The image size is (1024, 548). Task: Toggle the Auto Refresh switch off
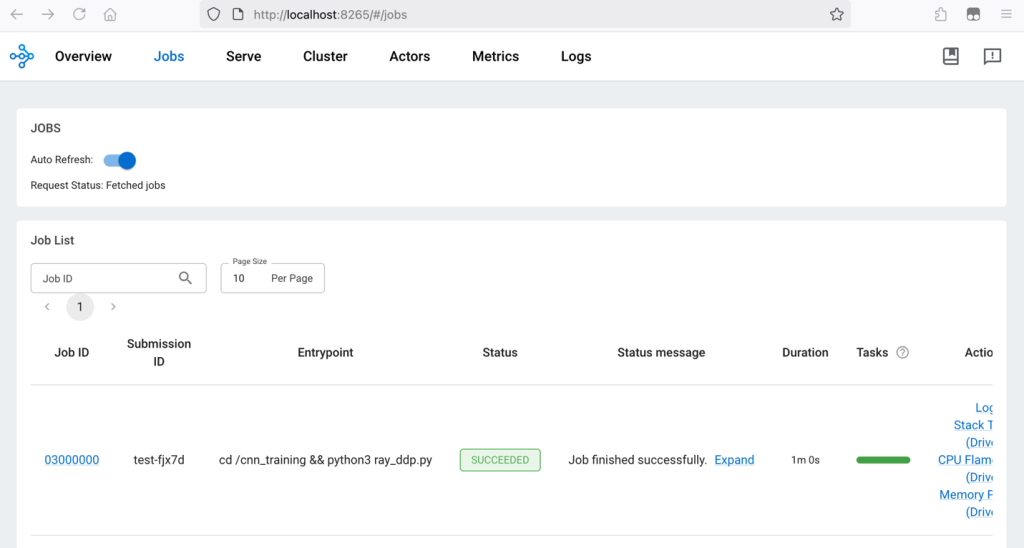pyautogui.click(x=120, y=160)
